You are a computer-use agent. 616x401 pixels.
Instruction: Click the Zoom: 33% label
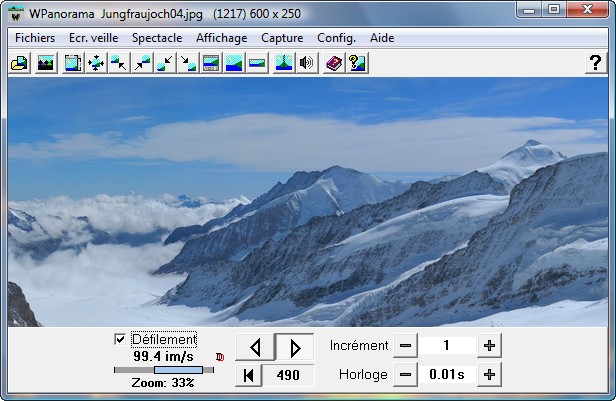[163, 383]
